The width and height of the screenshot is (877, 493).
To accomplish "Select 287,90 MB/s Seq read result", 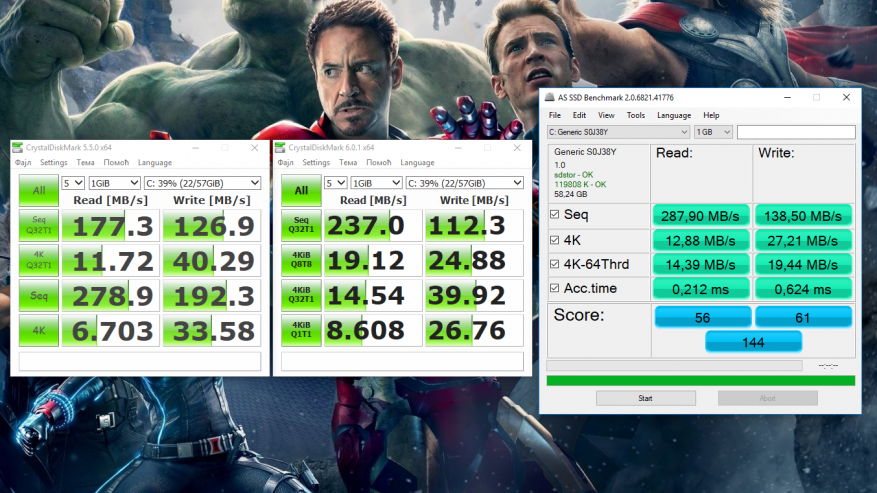I will [x=700, y=216].
